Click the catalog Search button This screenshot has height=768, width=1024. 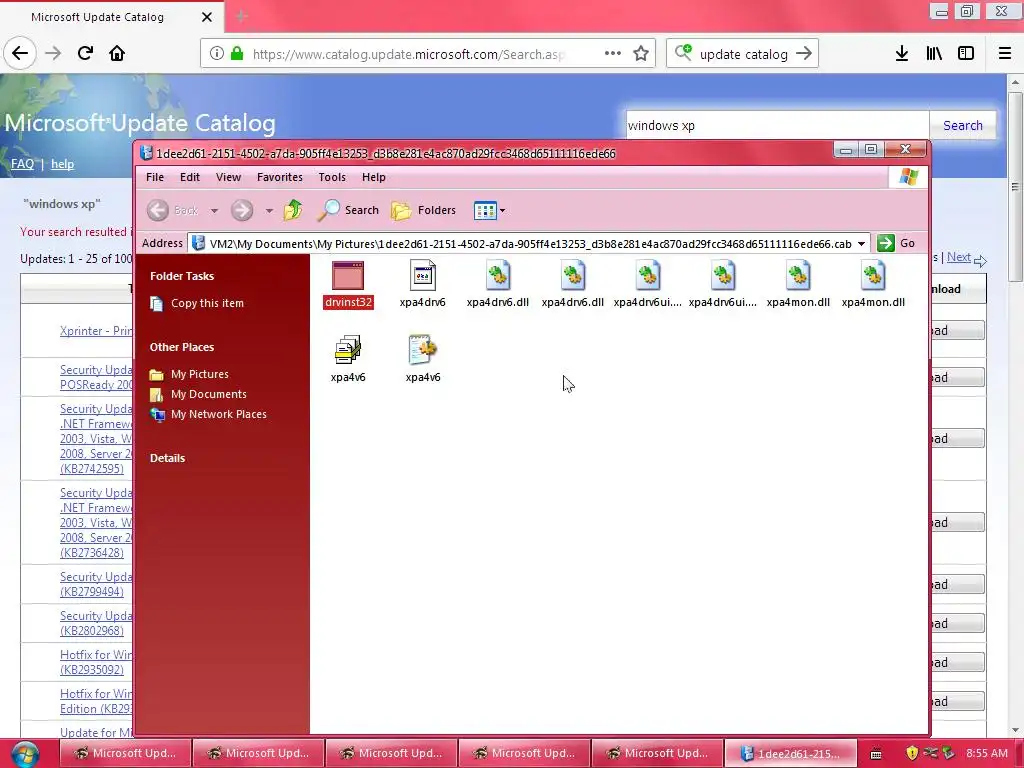(963, 125)
